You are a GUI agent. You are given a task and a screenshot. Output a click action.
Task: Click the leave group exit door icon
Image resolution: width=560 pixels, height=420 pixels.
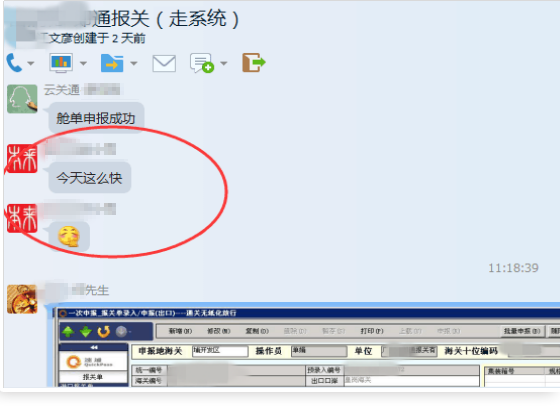(x=254, y=63)
